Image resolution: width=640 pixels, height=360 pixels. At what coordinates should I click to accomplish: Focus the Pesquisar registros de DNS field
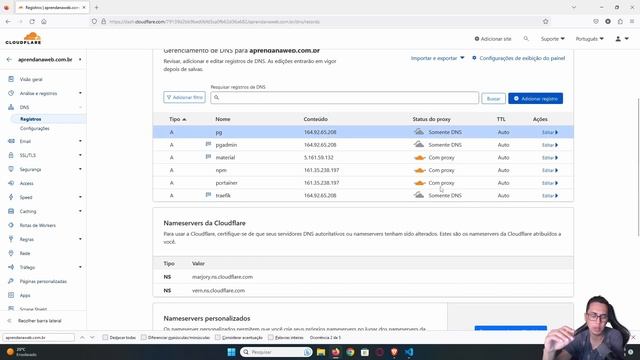[x=344, y=98]
